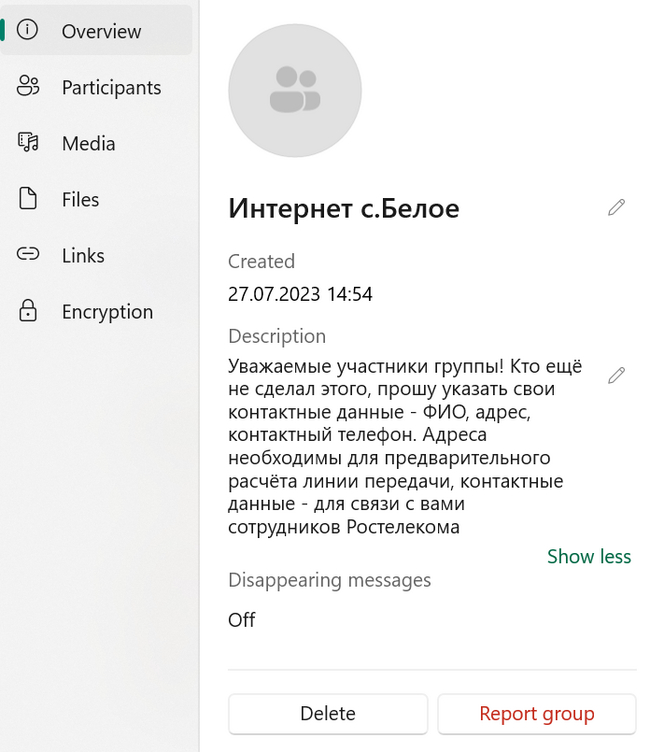Click the group avatar placeholder image
The width and height of the screenshot is (650, 752).
click(x=295, y=90)
